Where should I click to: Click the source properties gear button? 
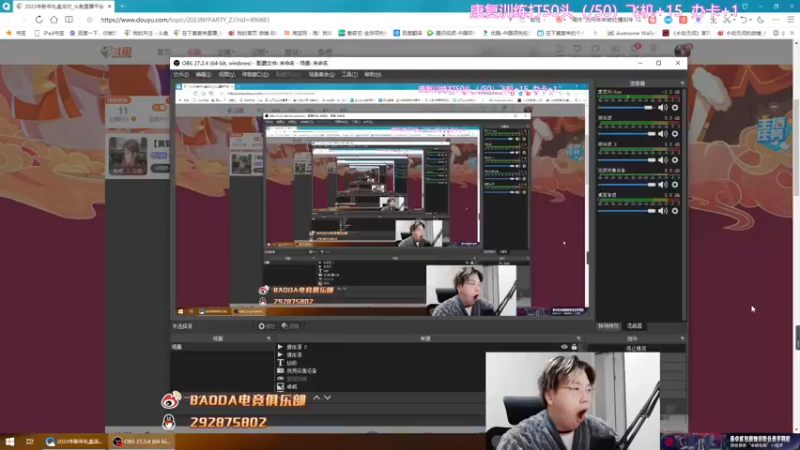click(266, 326)
